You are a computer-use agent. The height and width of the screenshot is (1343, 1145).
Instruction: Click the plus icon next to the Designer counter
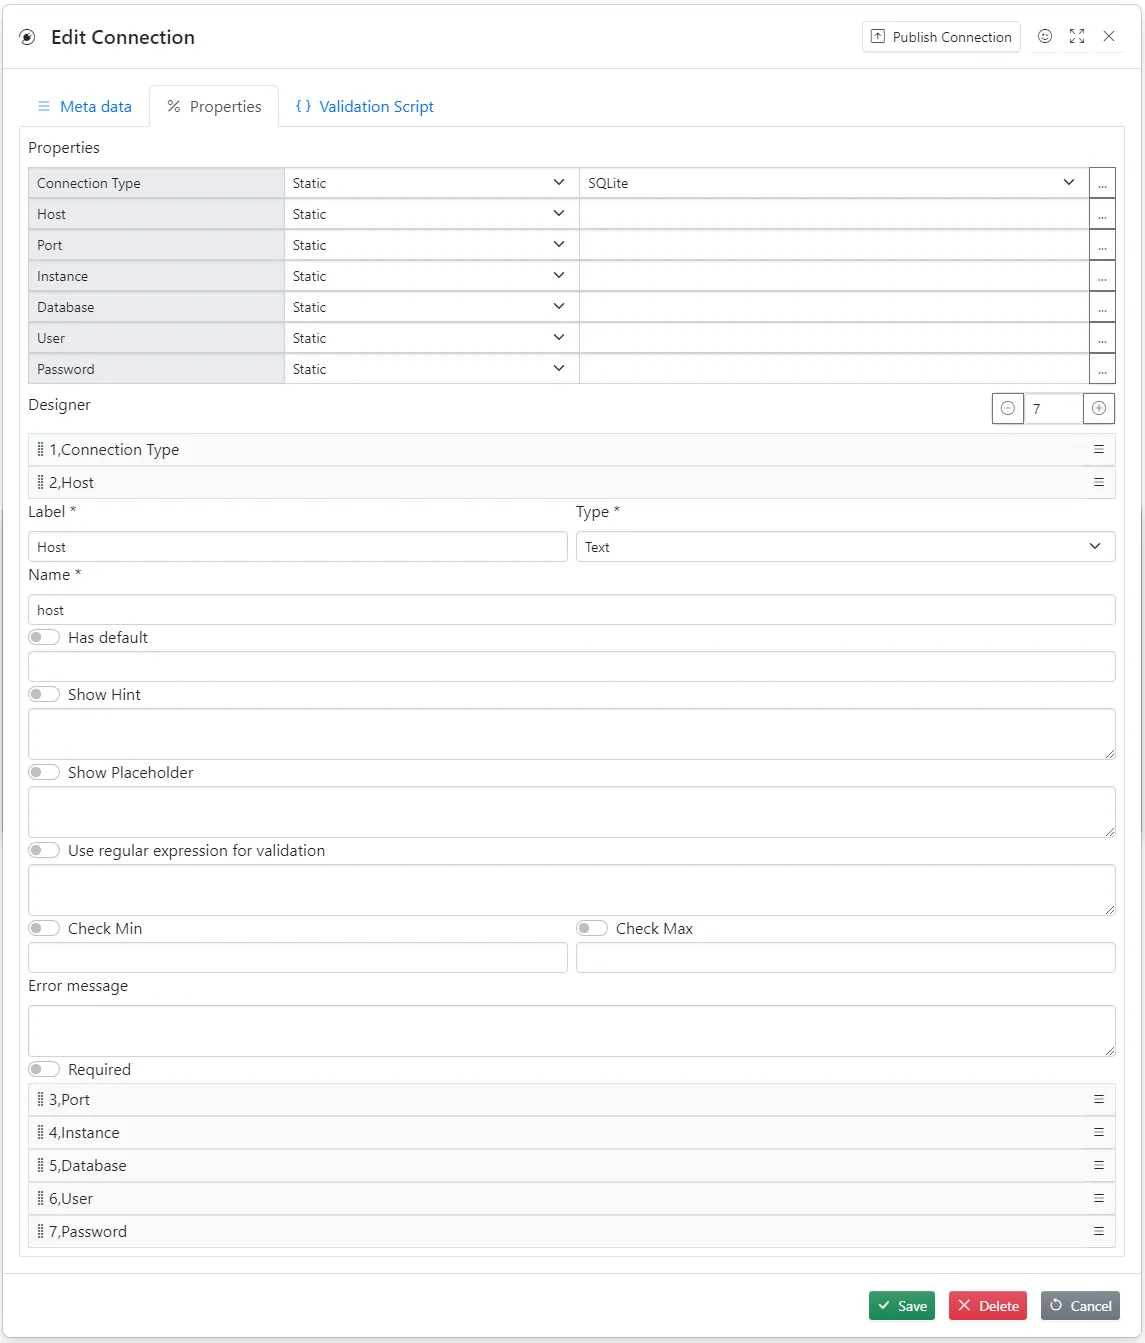[1099, 408]
